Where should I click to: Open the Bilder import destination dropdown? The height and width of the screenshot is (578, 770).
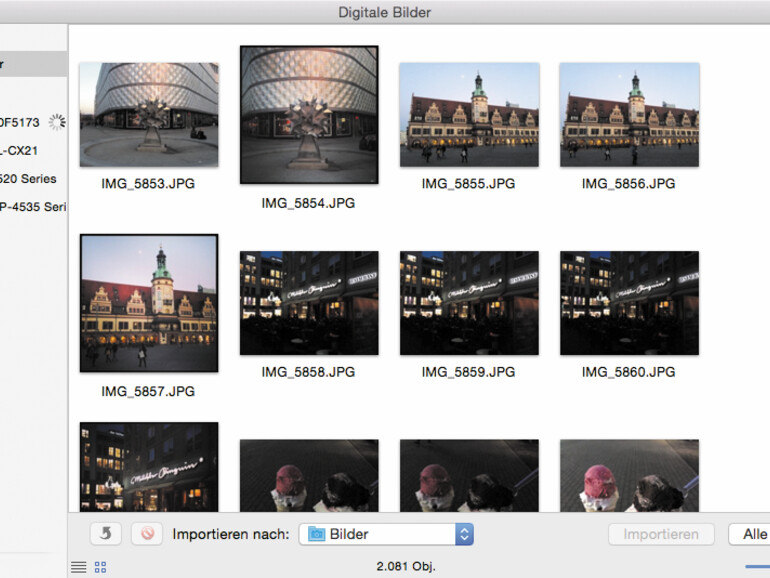(x=386, y=534)
